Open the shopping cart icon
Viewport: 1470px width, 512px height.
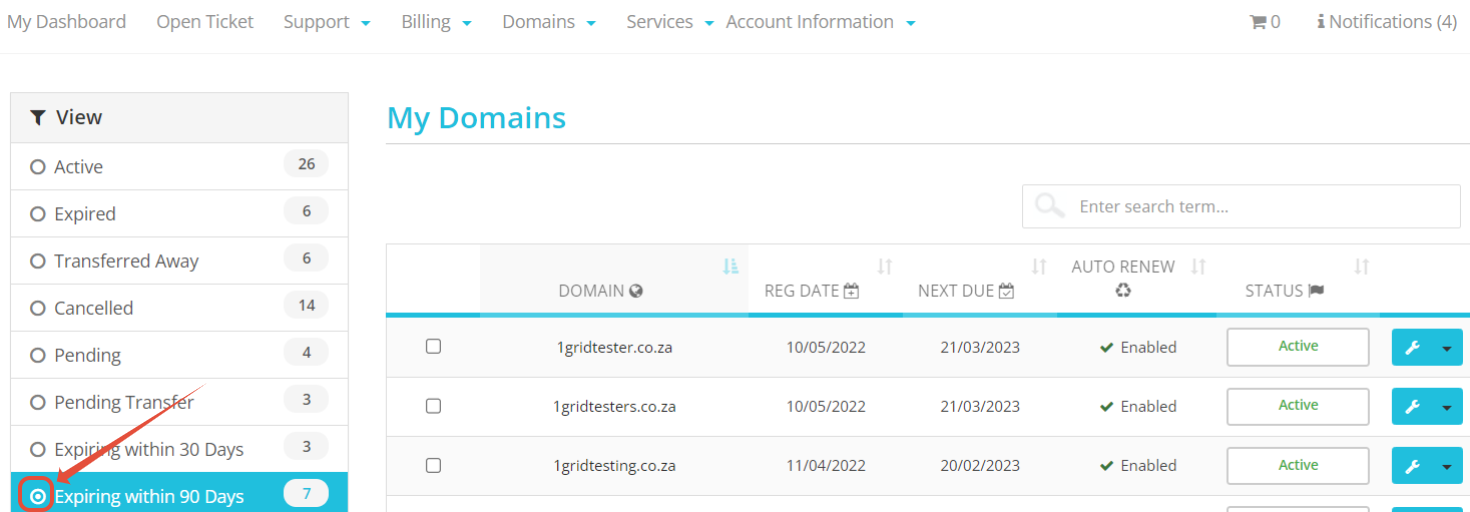pyautogui.click(x=1258, y=21)
